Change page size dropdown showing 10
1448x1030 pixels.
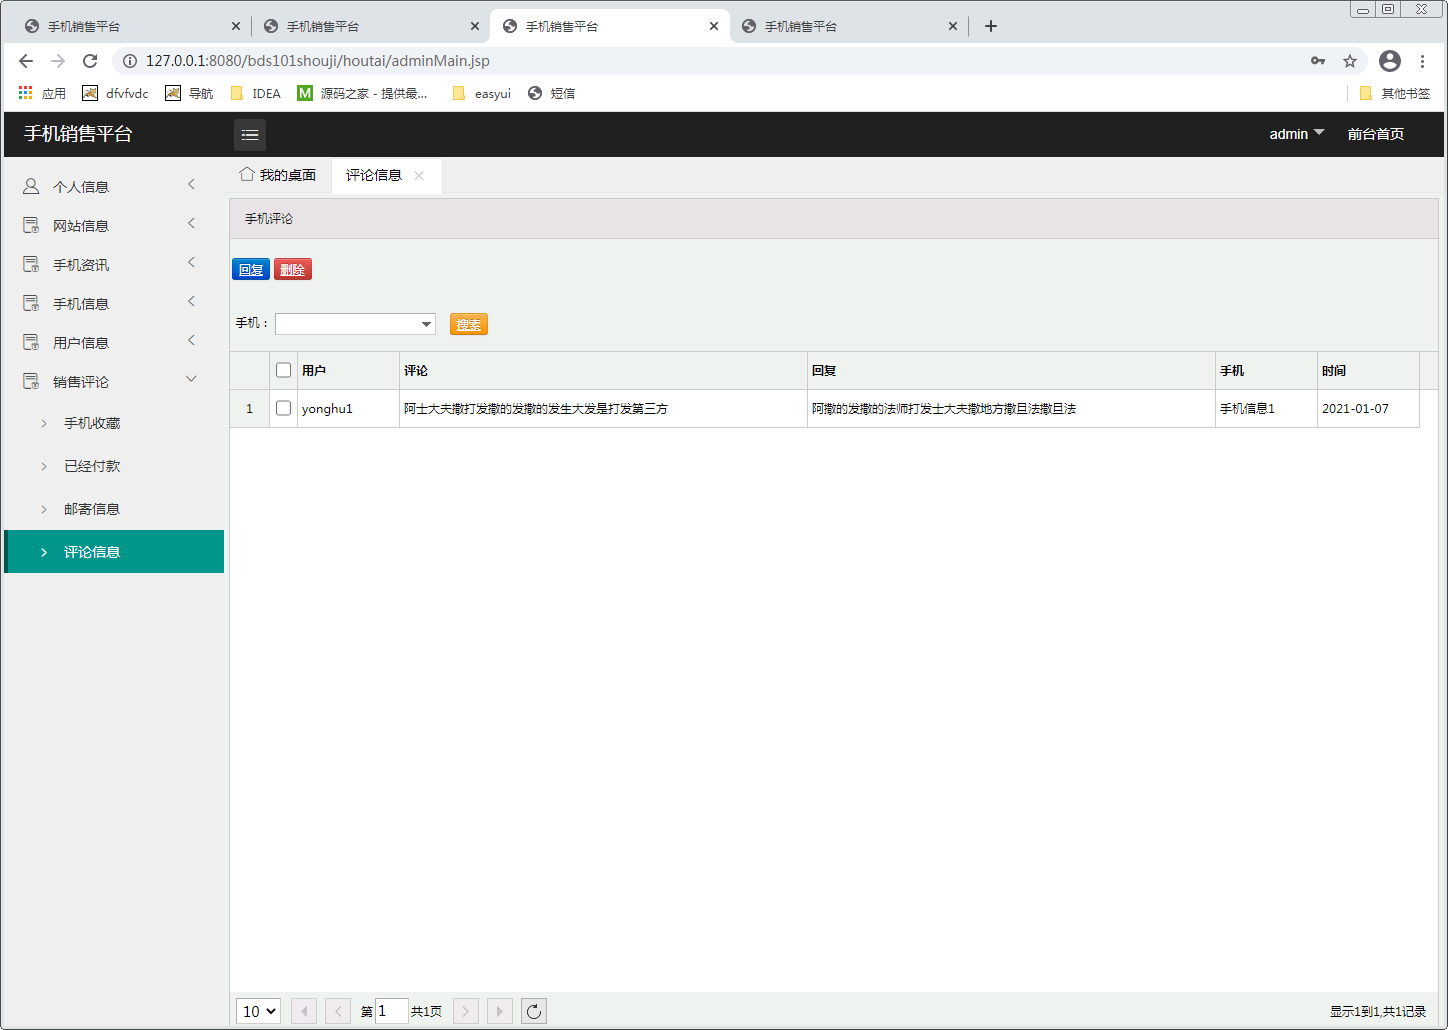258,1011
